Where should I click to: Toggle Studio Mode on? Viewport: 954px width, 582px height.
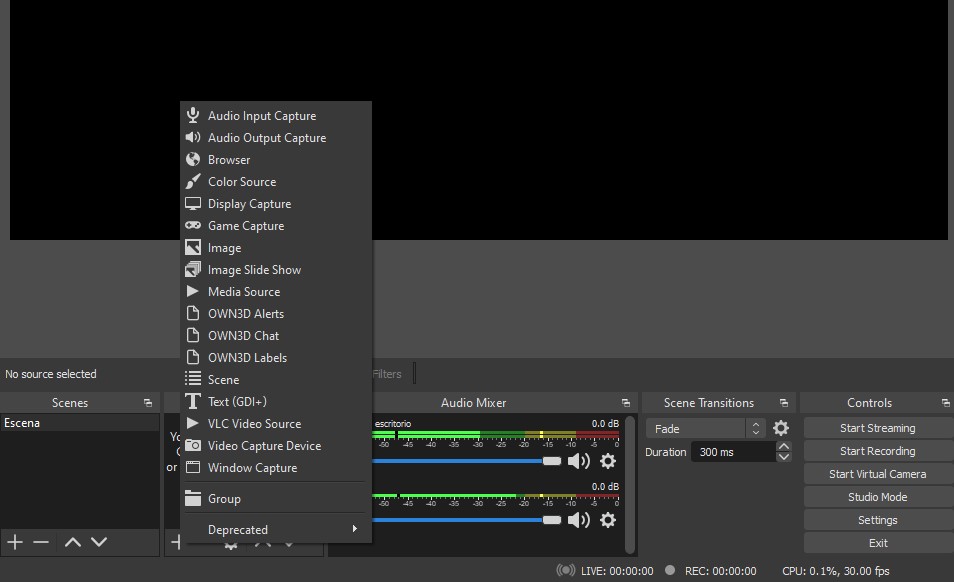pyautogui.click(x=877, y=497)
